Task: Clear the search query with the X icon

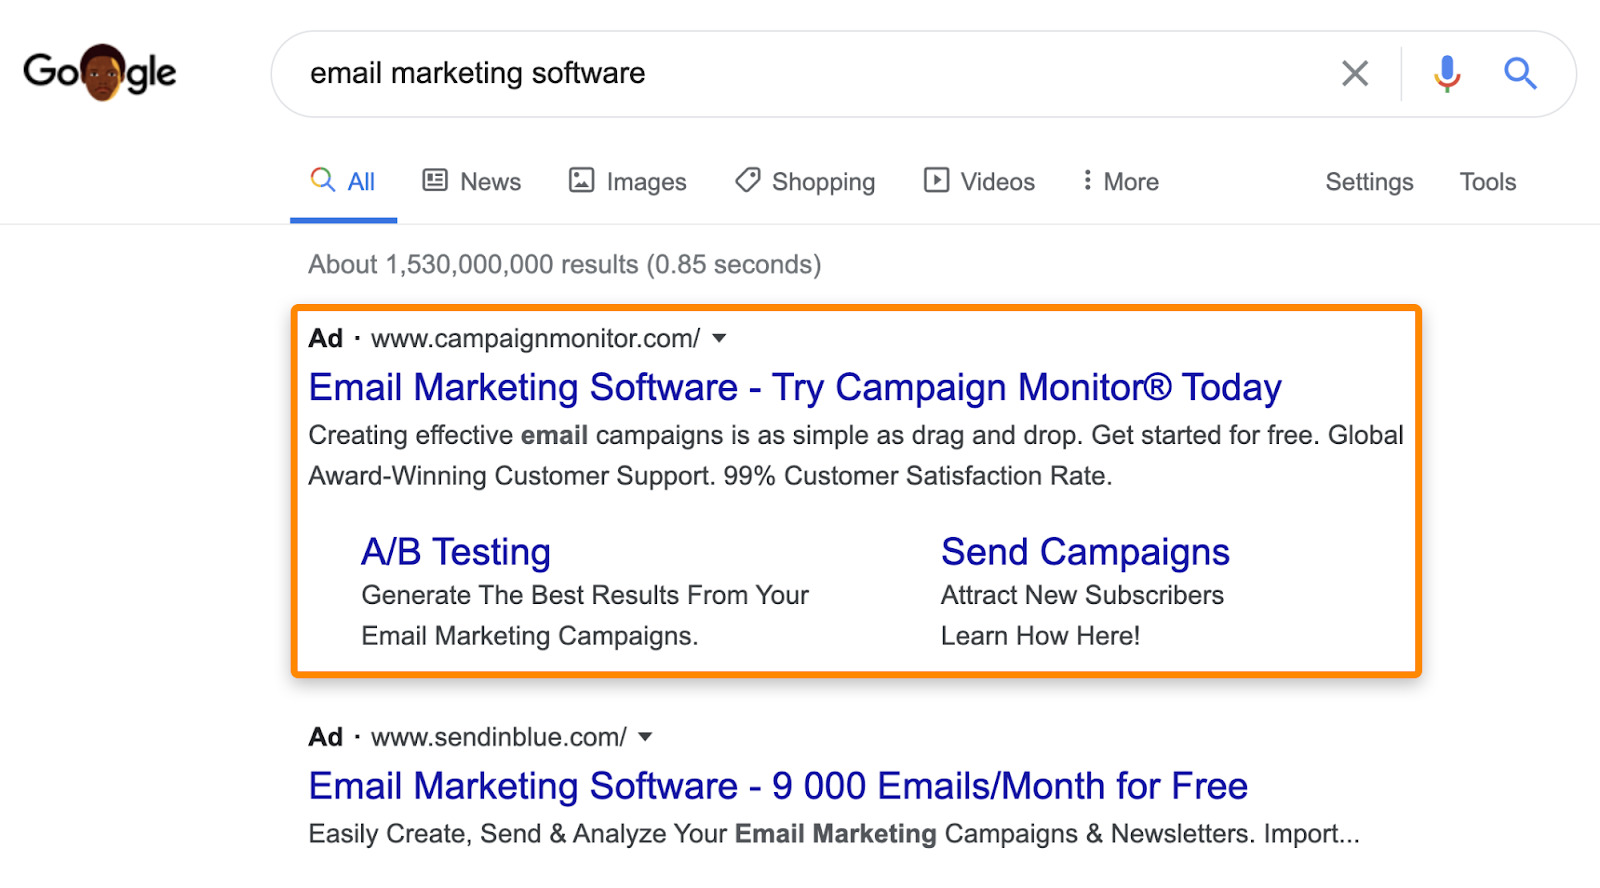Action: tap(1355, 73)
